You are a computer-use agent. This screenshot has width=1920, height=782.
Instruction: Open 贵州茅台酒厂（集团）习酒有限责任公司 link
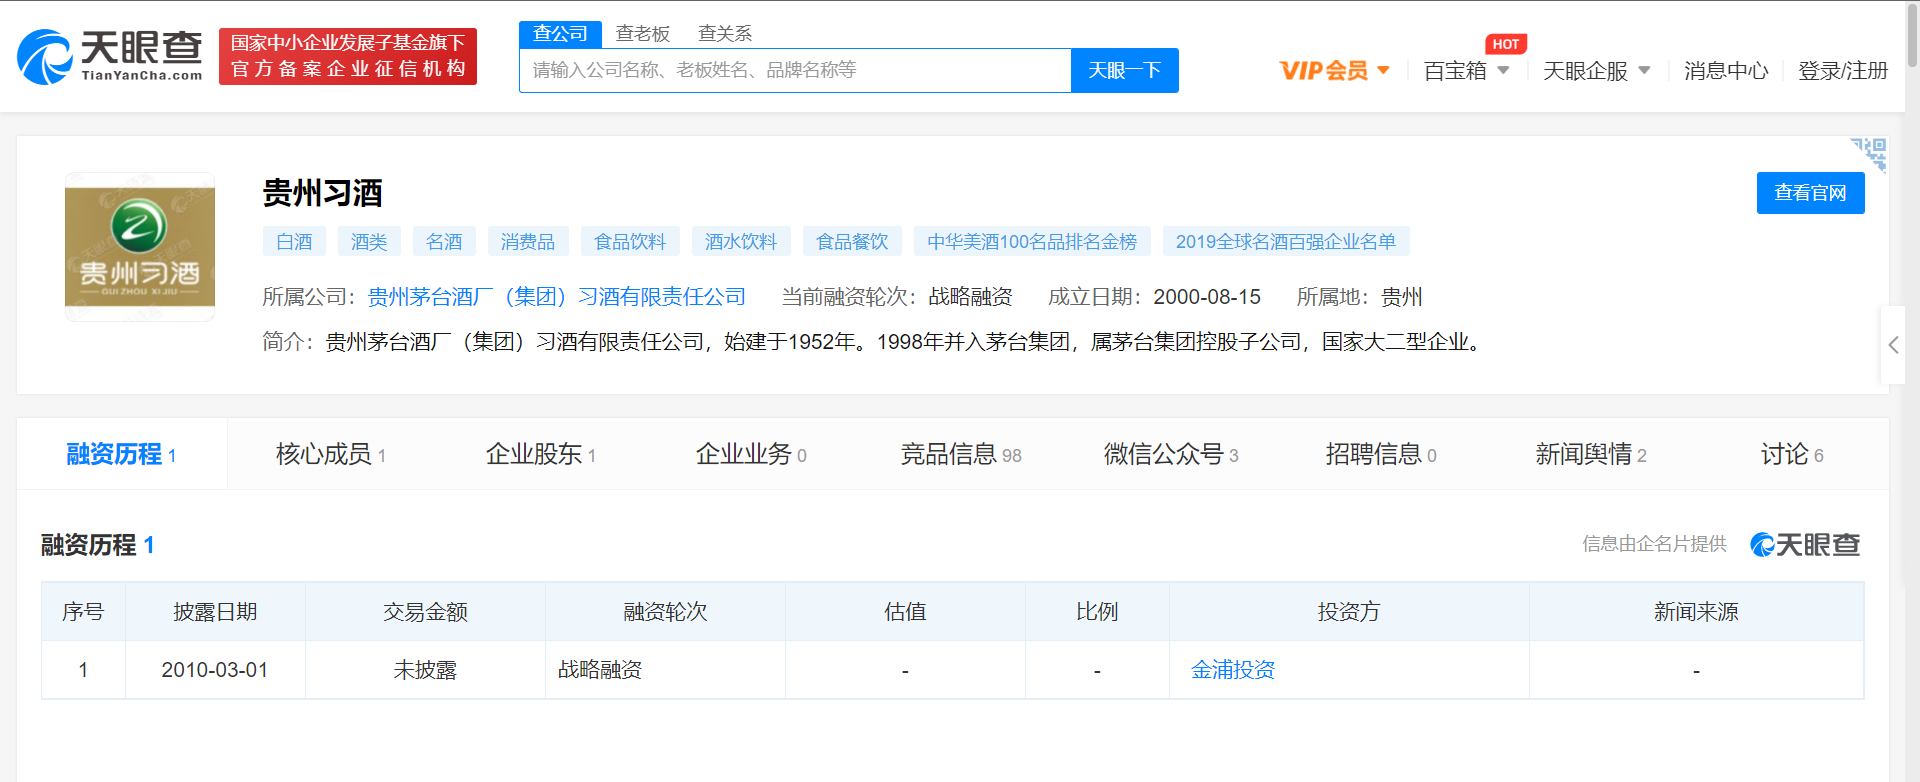point(557,297)
